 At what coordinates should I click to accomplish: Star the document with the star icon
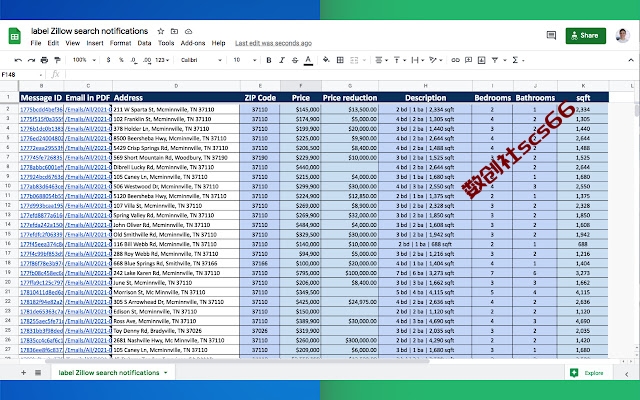(x=161, y=31)
